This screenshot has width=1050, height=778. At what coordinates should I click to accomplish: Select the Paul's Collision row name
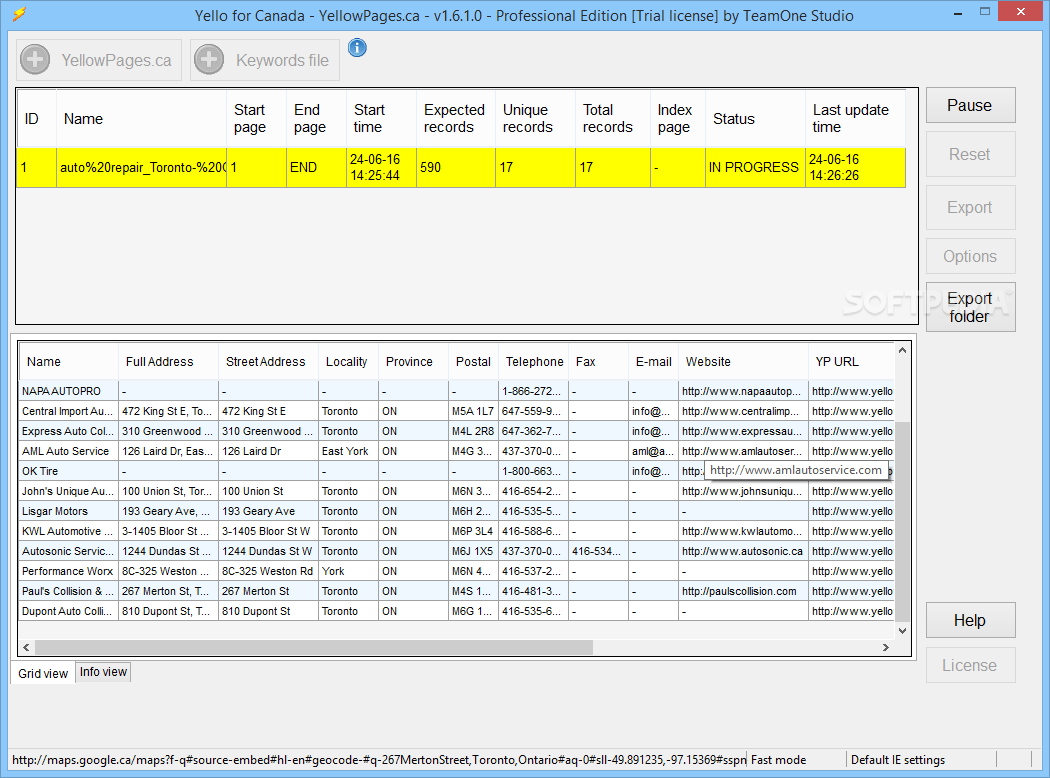[x=67, y=591]
